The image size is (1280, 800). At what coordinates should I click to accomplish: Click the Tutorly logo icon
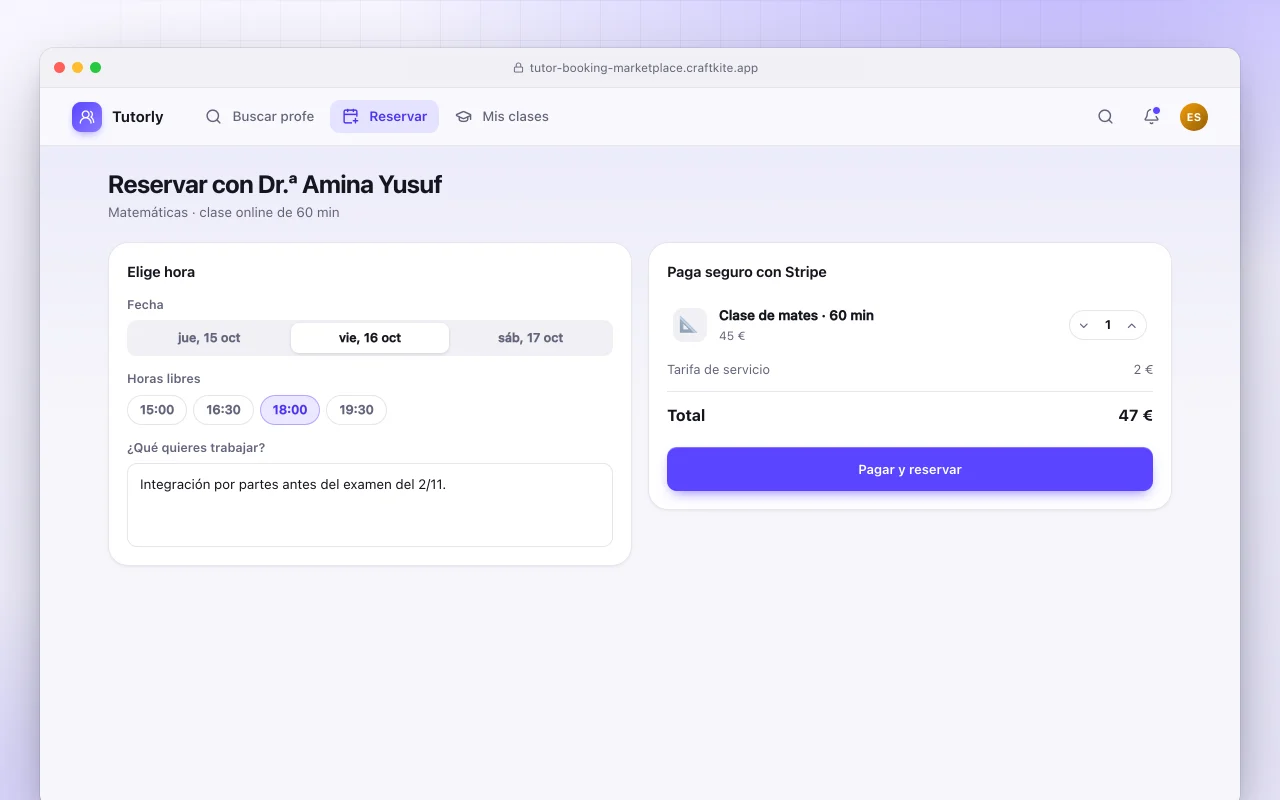point(87,117)
